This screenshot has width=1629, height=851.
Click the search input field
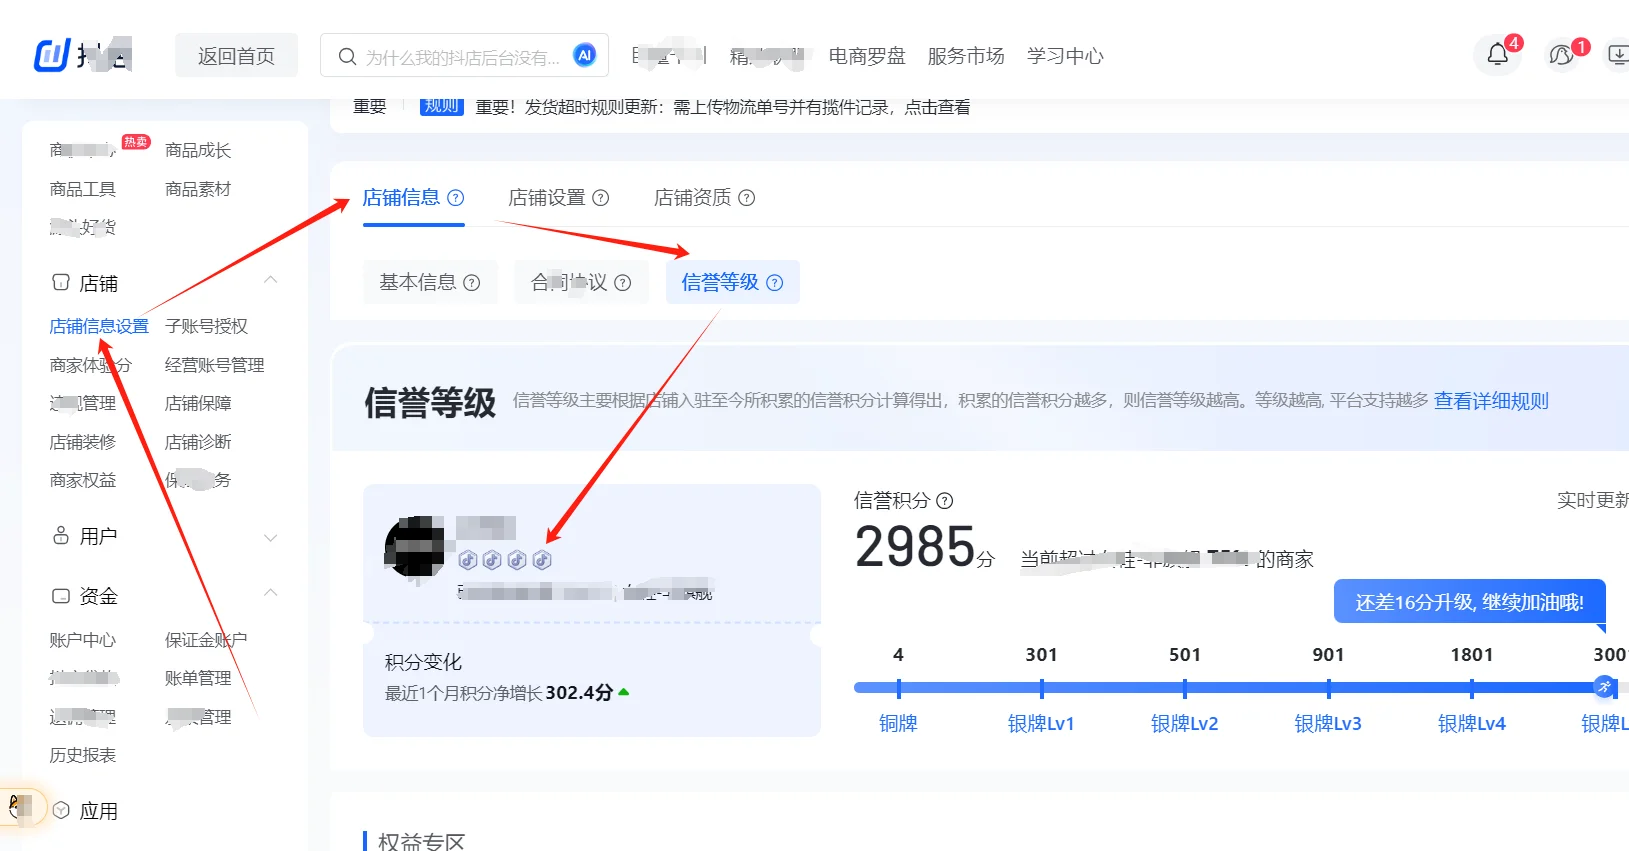463,57
